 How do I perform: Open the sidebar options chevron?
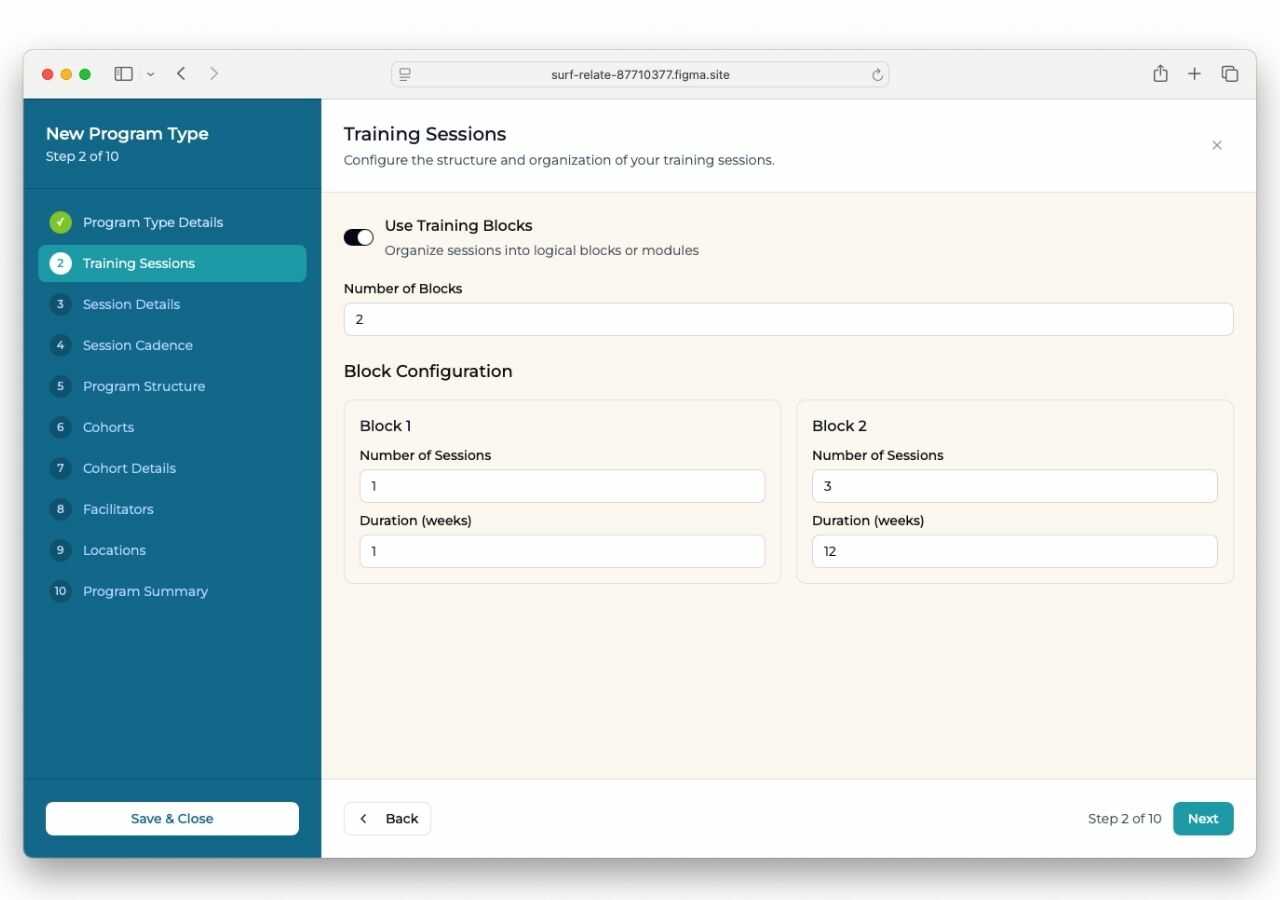[x=150, y=74]
